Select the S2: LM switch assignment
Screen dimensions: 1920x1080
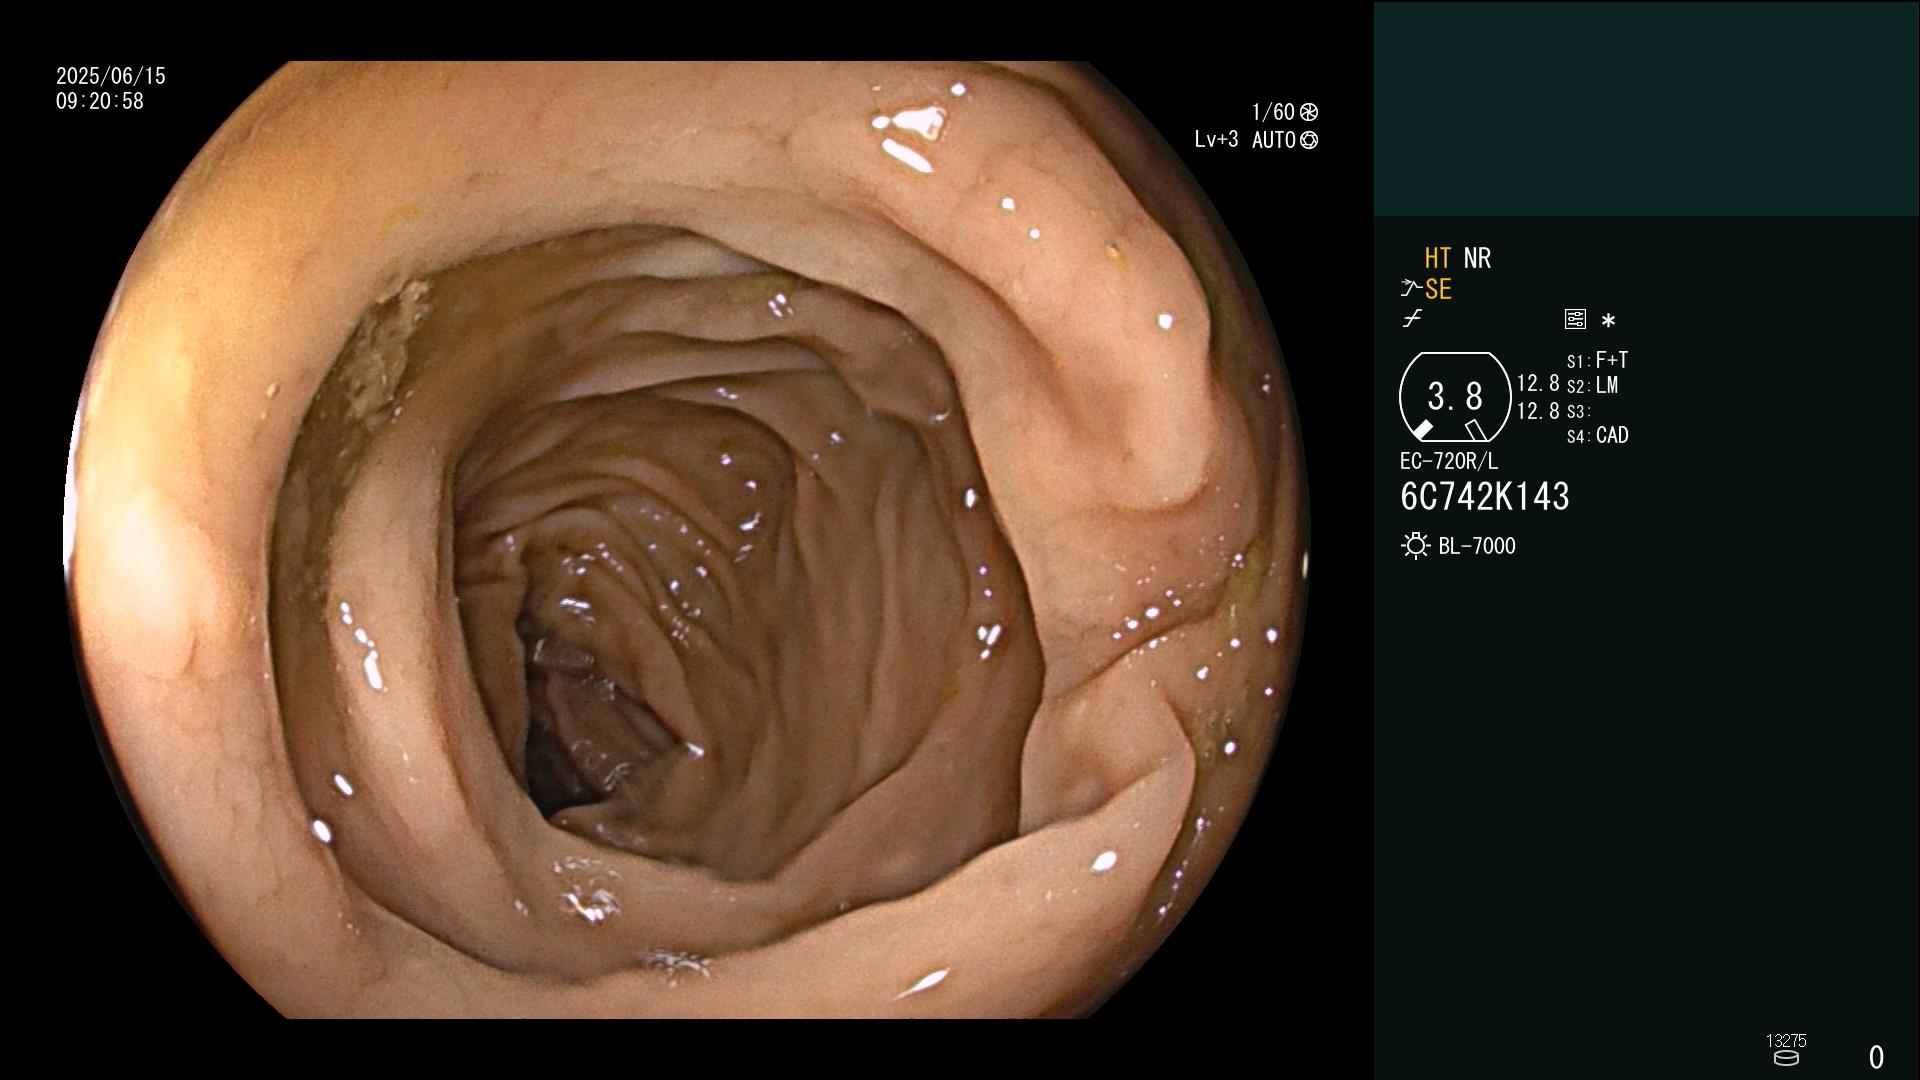pyautogui.click(x=1593, y=385)
